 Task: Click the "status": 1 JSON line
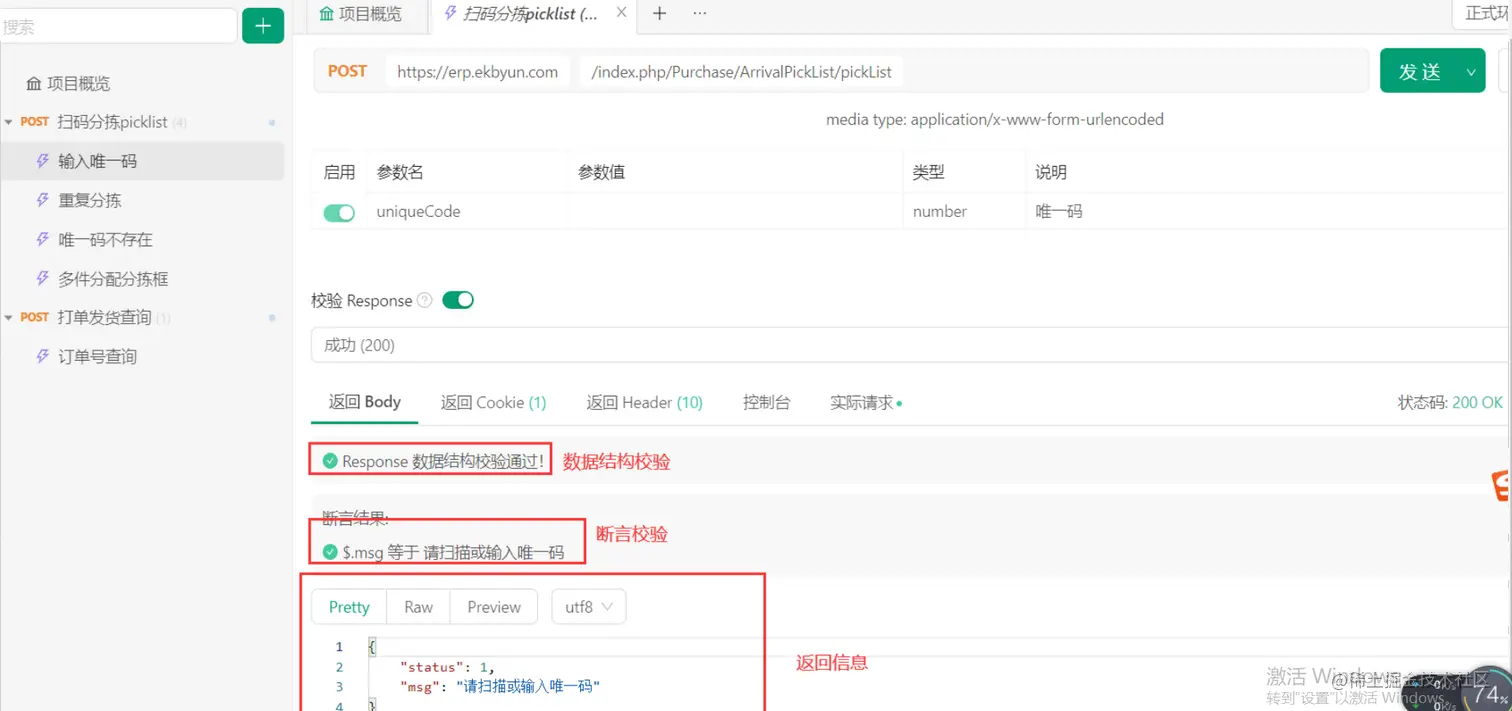click(447, 667)
